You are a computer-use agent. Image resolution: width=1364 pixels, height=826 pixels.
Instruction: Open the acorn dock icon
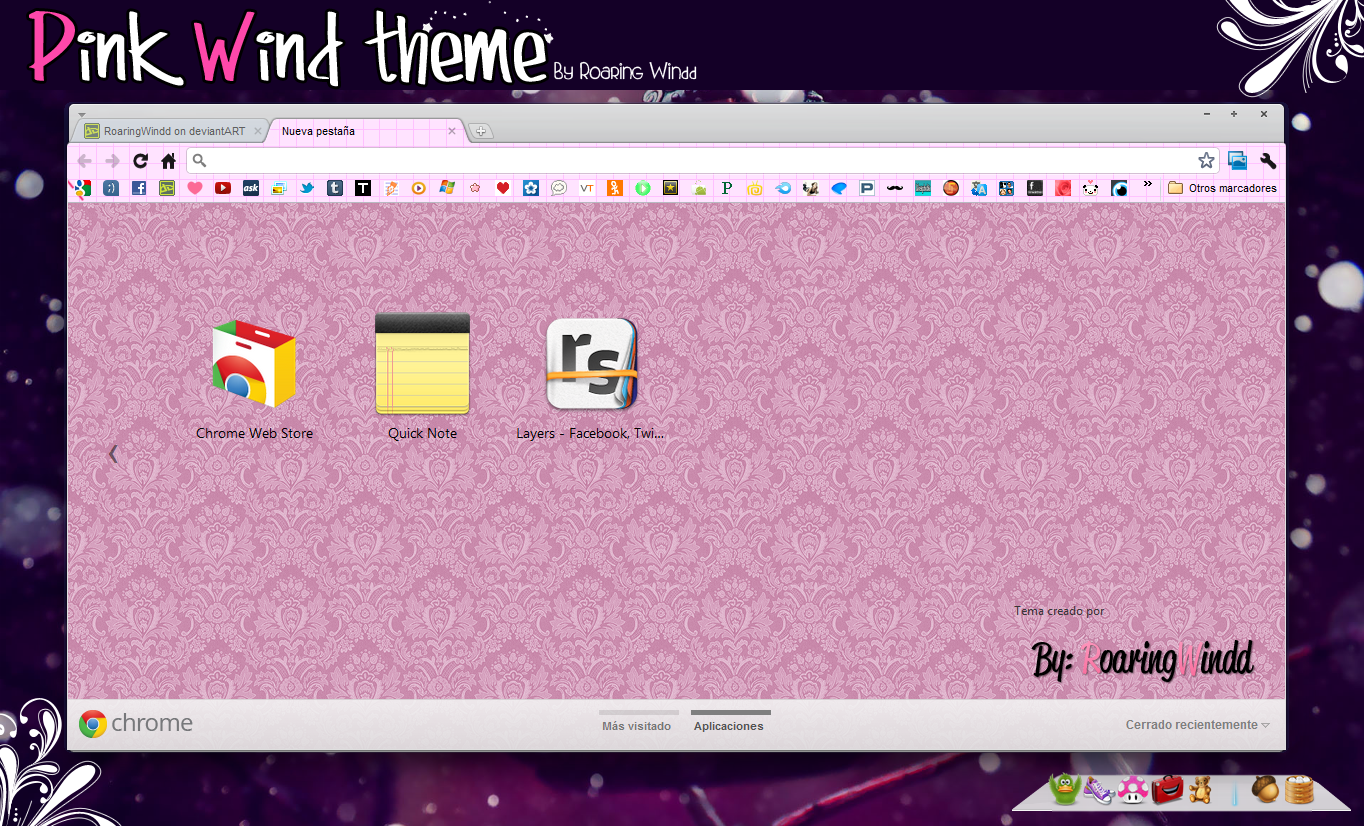pyautogui.click(x=1265, y=789)
